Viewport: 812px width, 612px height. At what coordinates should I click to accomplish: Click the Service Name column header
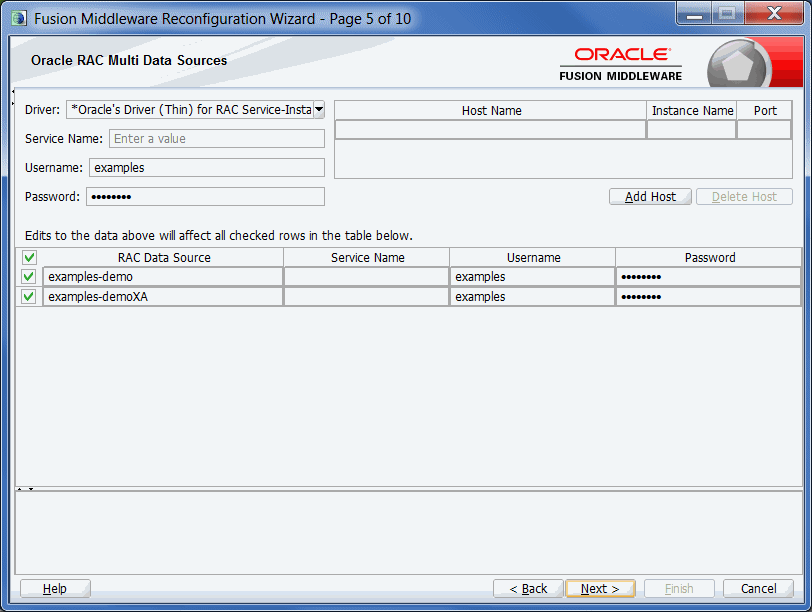click(x=367, y=257)
